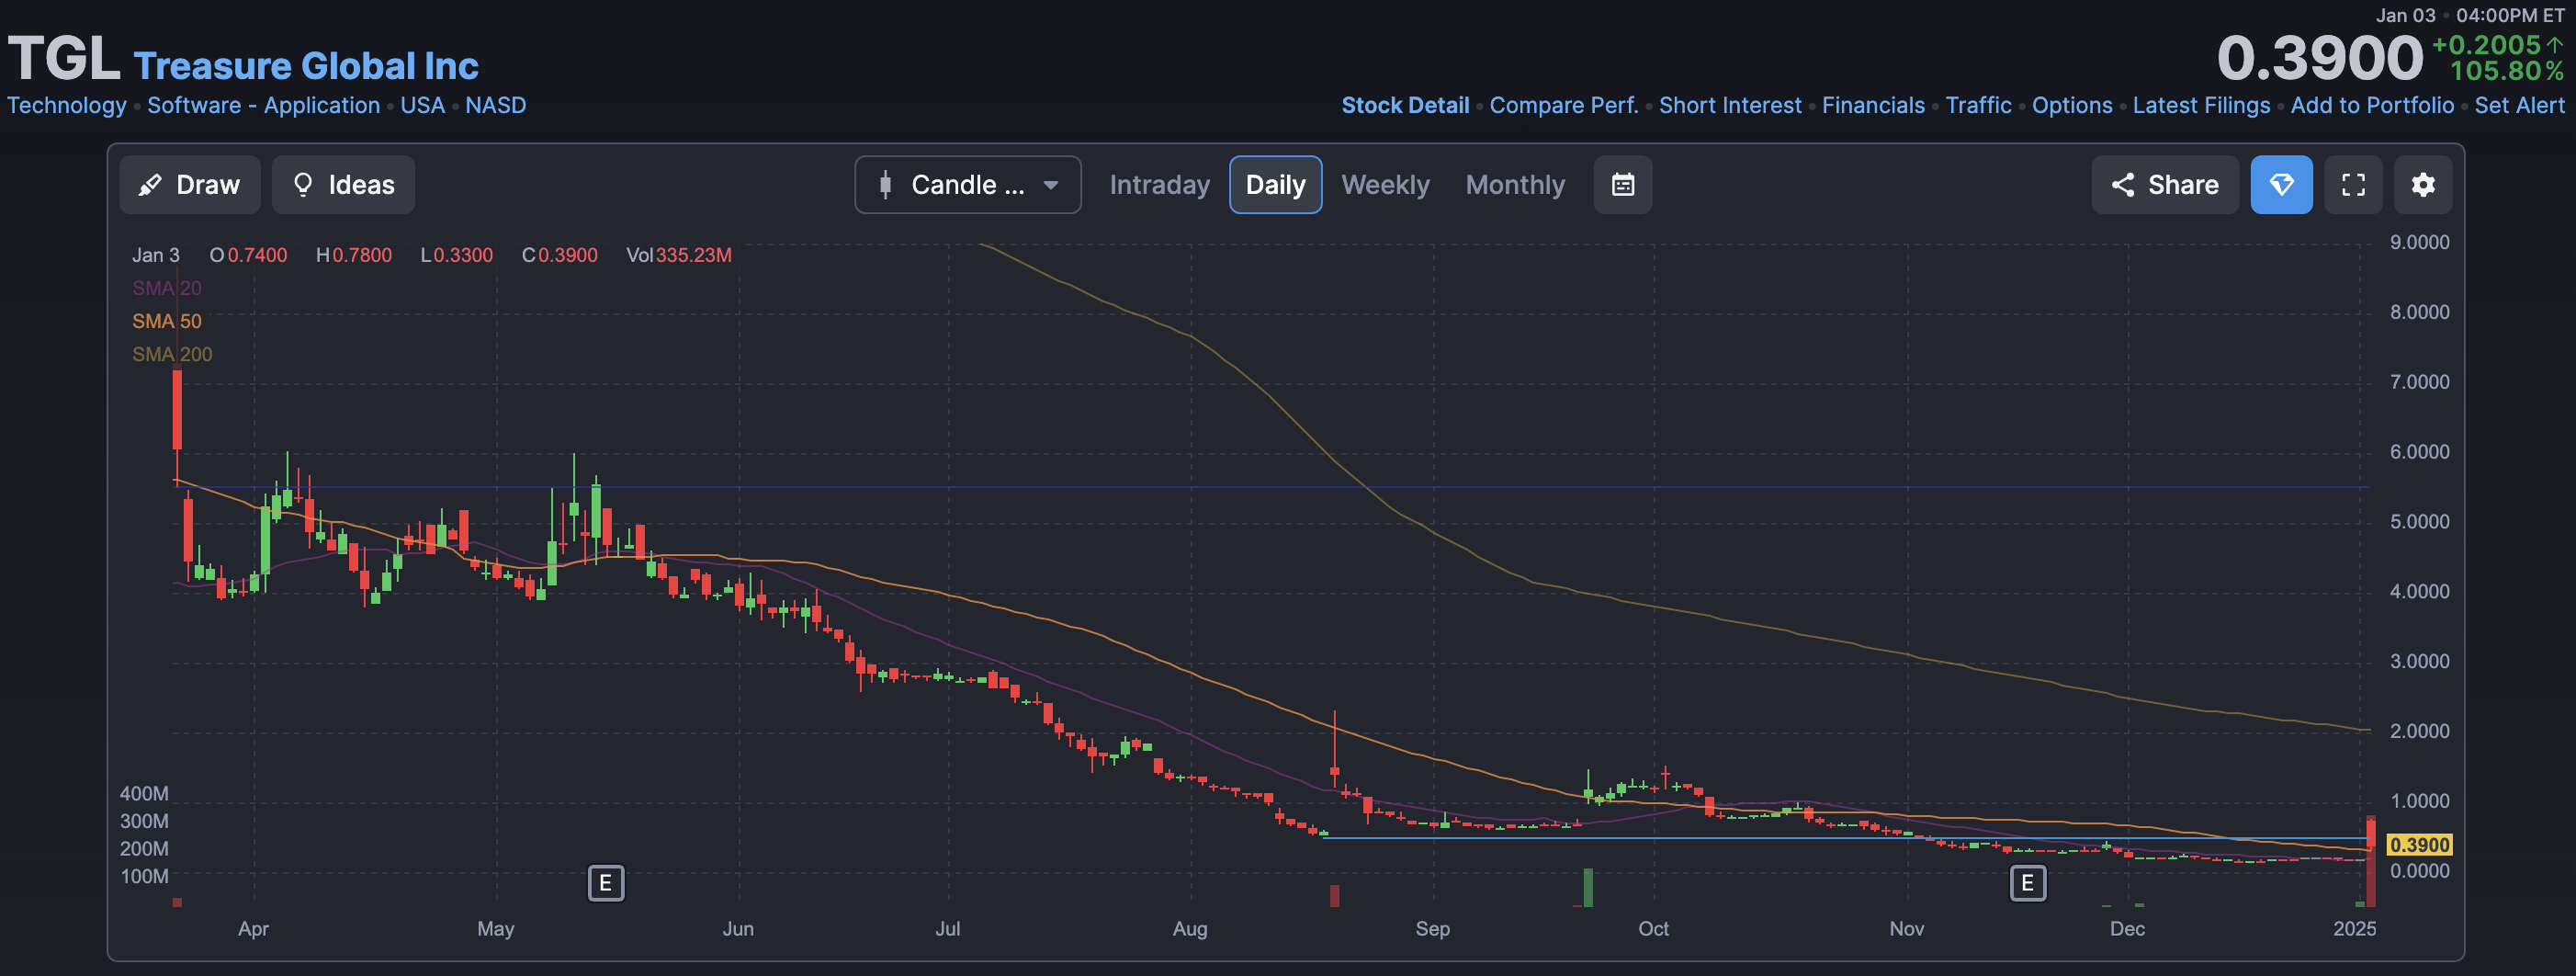
Task: Toggle SMA 200 indicator label
Action: 172,354
